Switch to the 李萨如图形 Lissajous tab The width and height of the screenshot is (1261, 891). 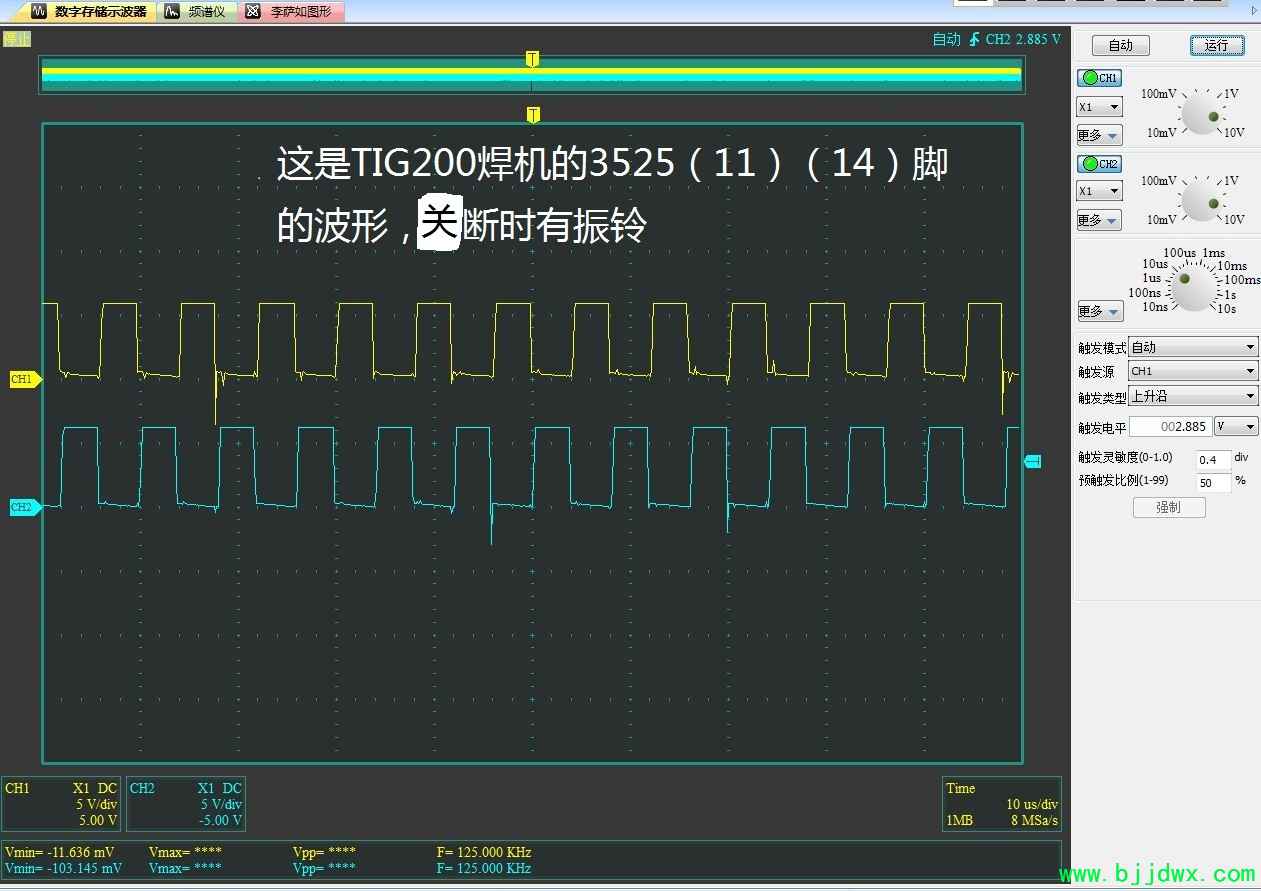tap(293, 12)
